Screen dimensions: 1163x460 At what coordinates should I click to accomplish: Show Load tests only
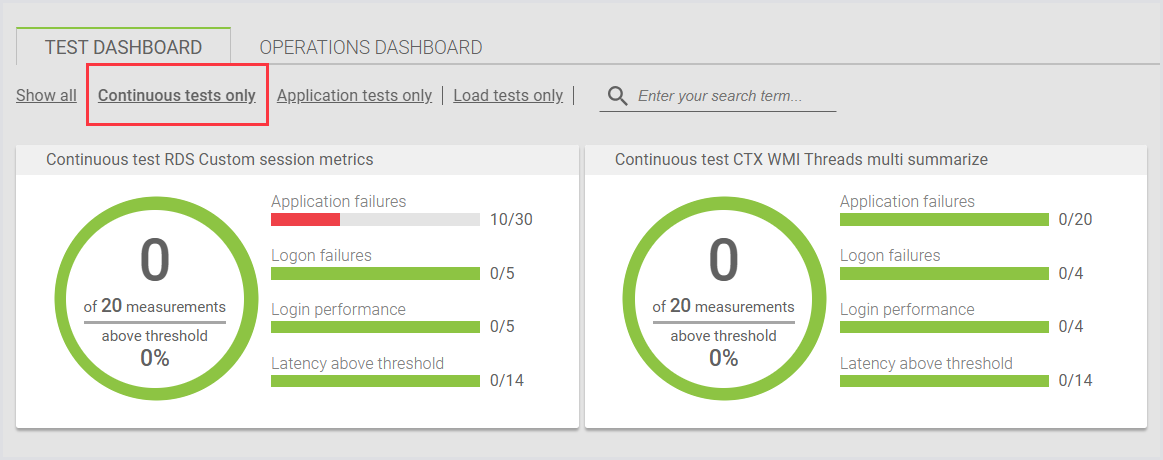point(508,96)
